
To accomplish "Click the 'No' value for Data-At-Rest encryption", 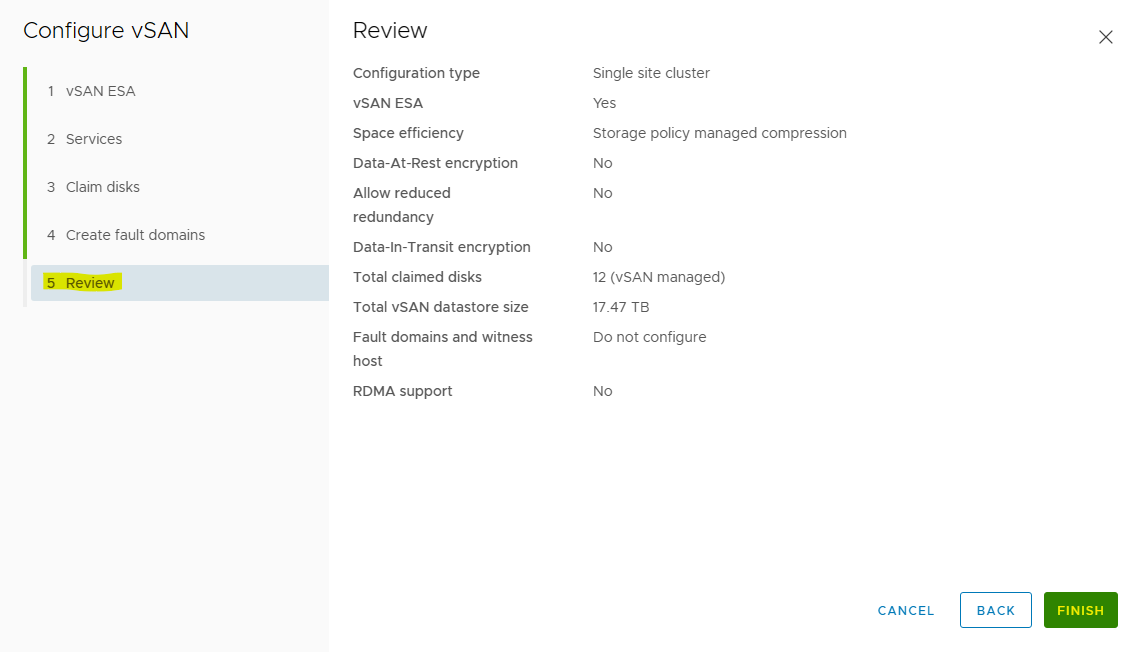I will point(602,163).
